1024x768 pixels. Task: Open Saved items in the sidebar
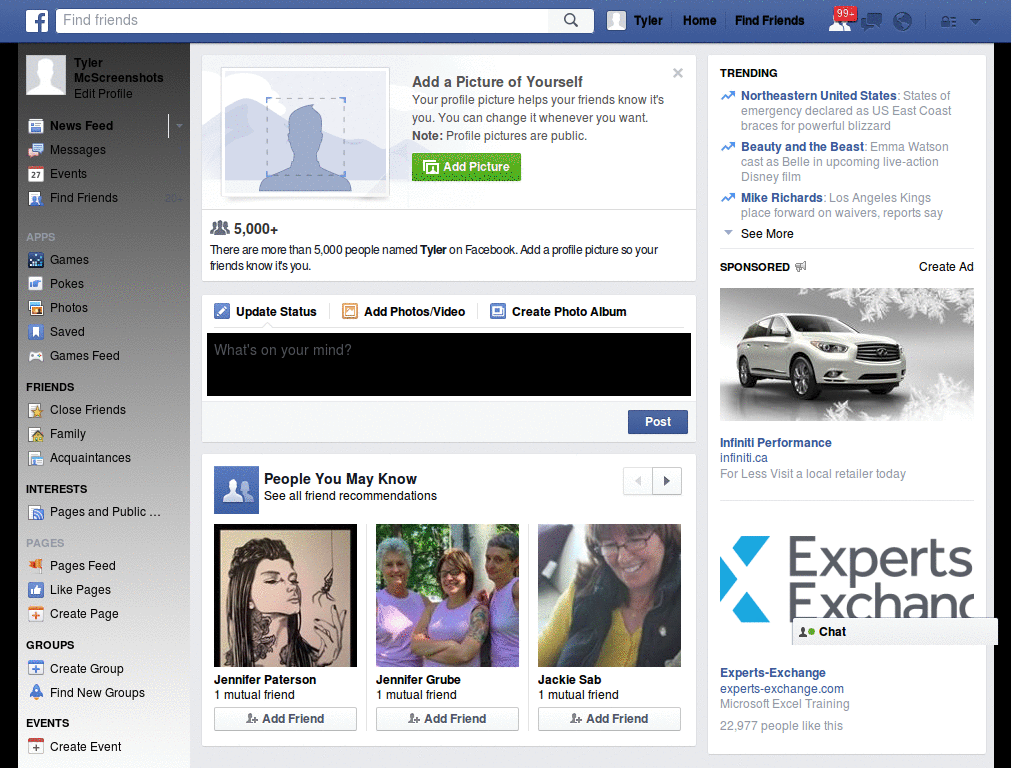click(67, 332)
